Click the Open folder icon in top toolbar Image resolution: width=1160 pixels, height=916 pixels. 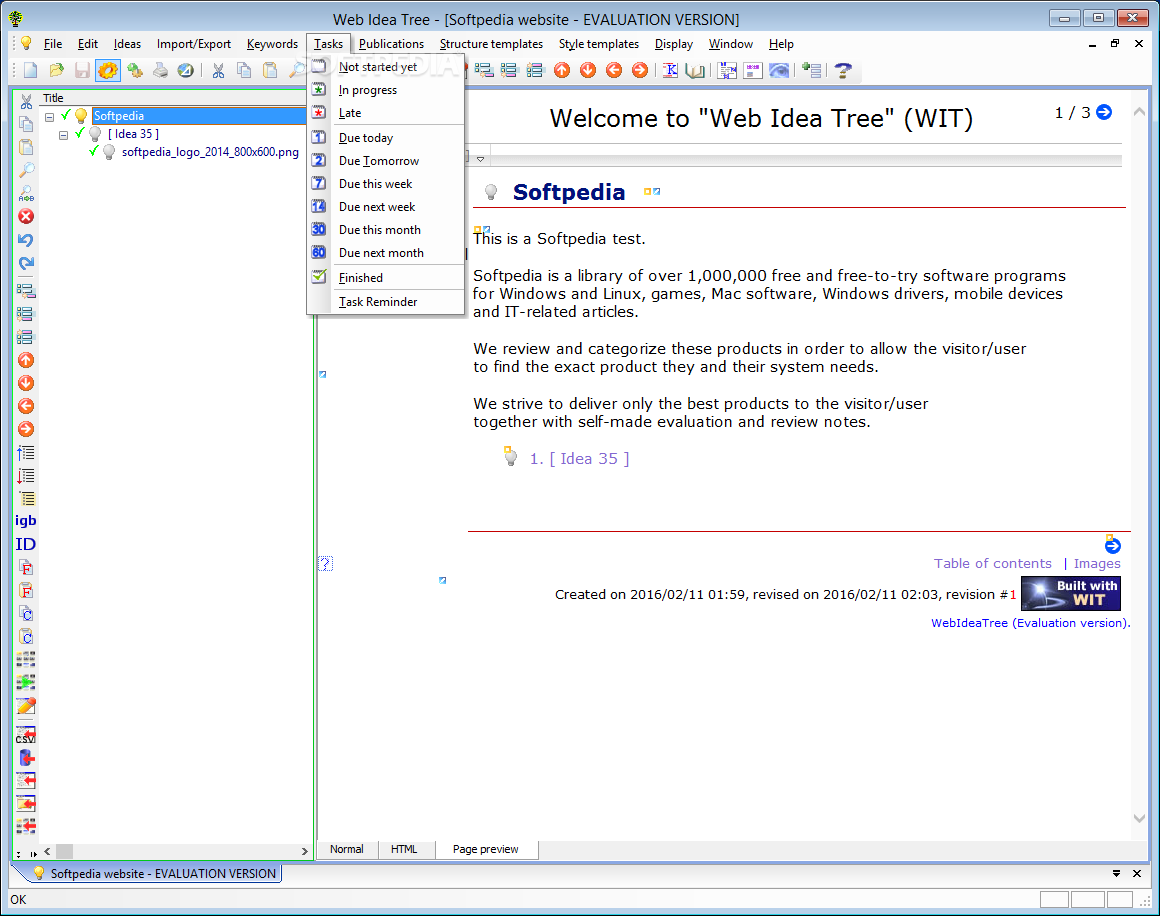pyautogui.click(x=56, y=70)
